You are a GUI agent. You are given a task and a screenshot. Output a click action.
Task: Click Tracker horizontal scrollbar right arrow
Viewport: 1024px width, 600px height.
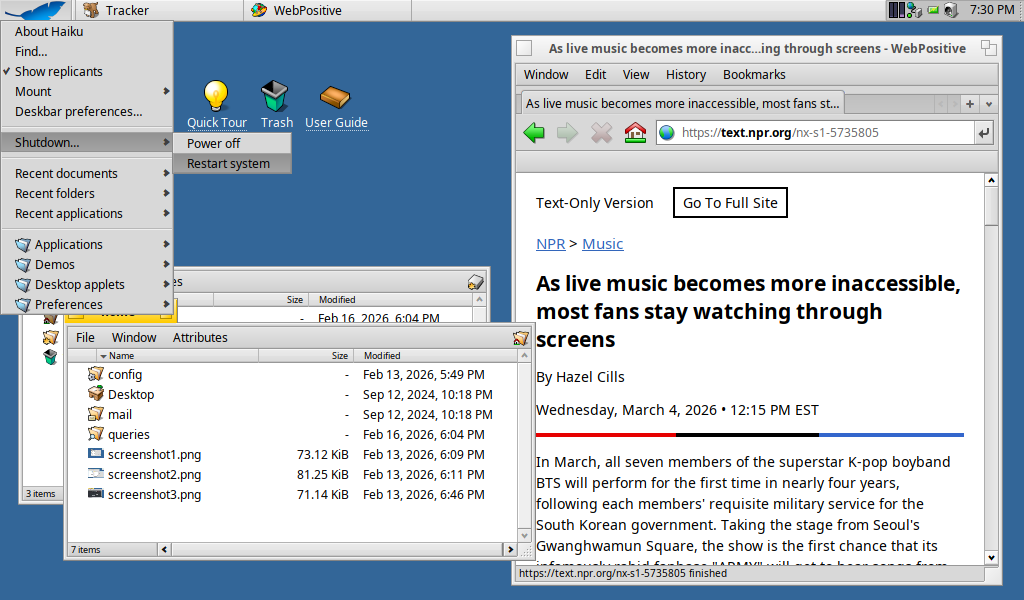(511, 550)
